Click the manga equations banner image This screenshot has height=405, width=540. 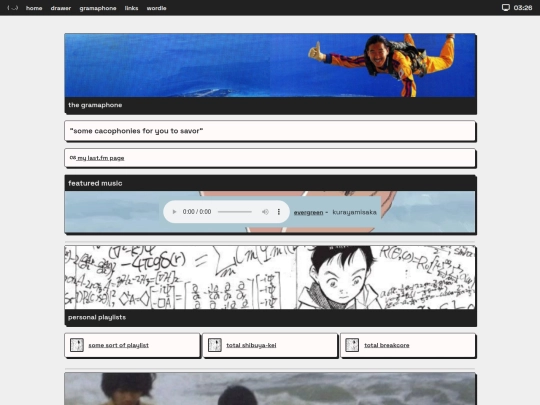pyautogui.click(x=270, y=277)
